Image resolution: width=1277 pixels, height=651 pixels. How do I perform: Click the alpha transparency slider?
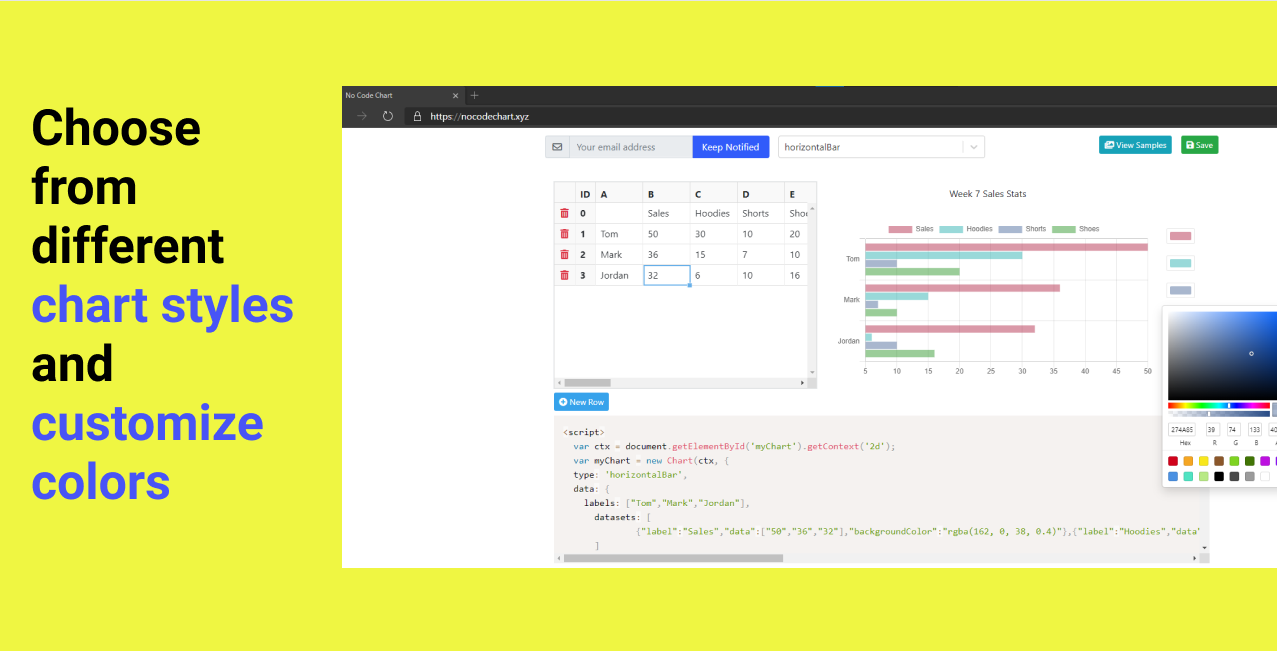pos(1219,413)
